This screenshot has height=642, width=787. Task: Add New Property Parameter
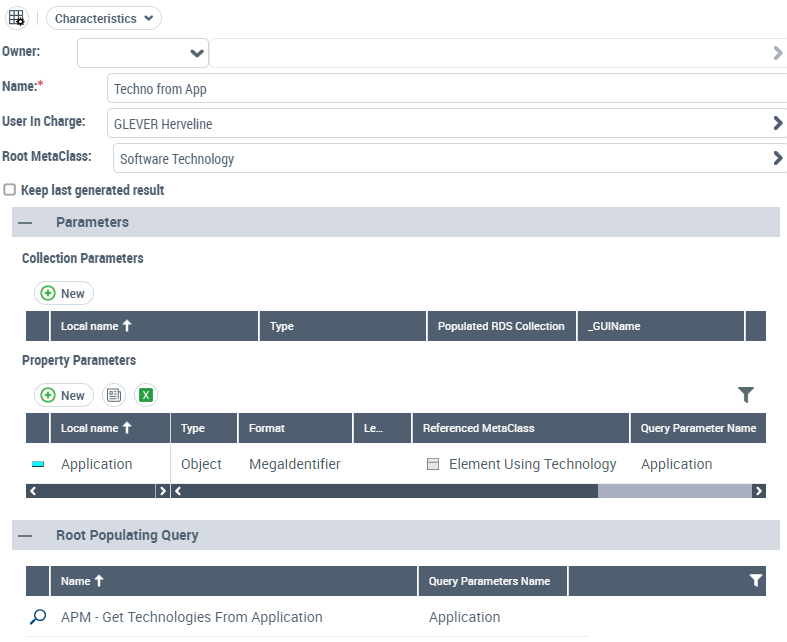pyautogui.click(x=63, y=395)
